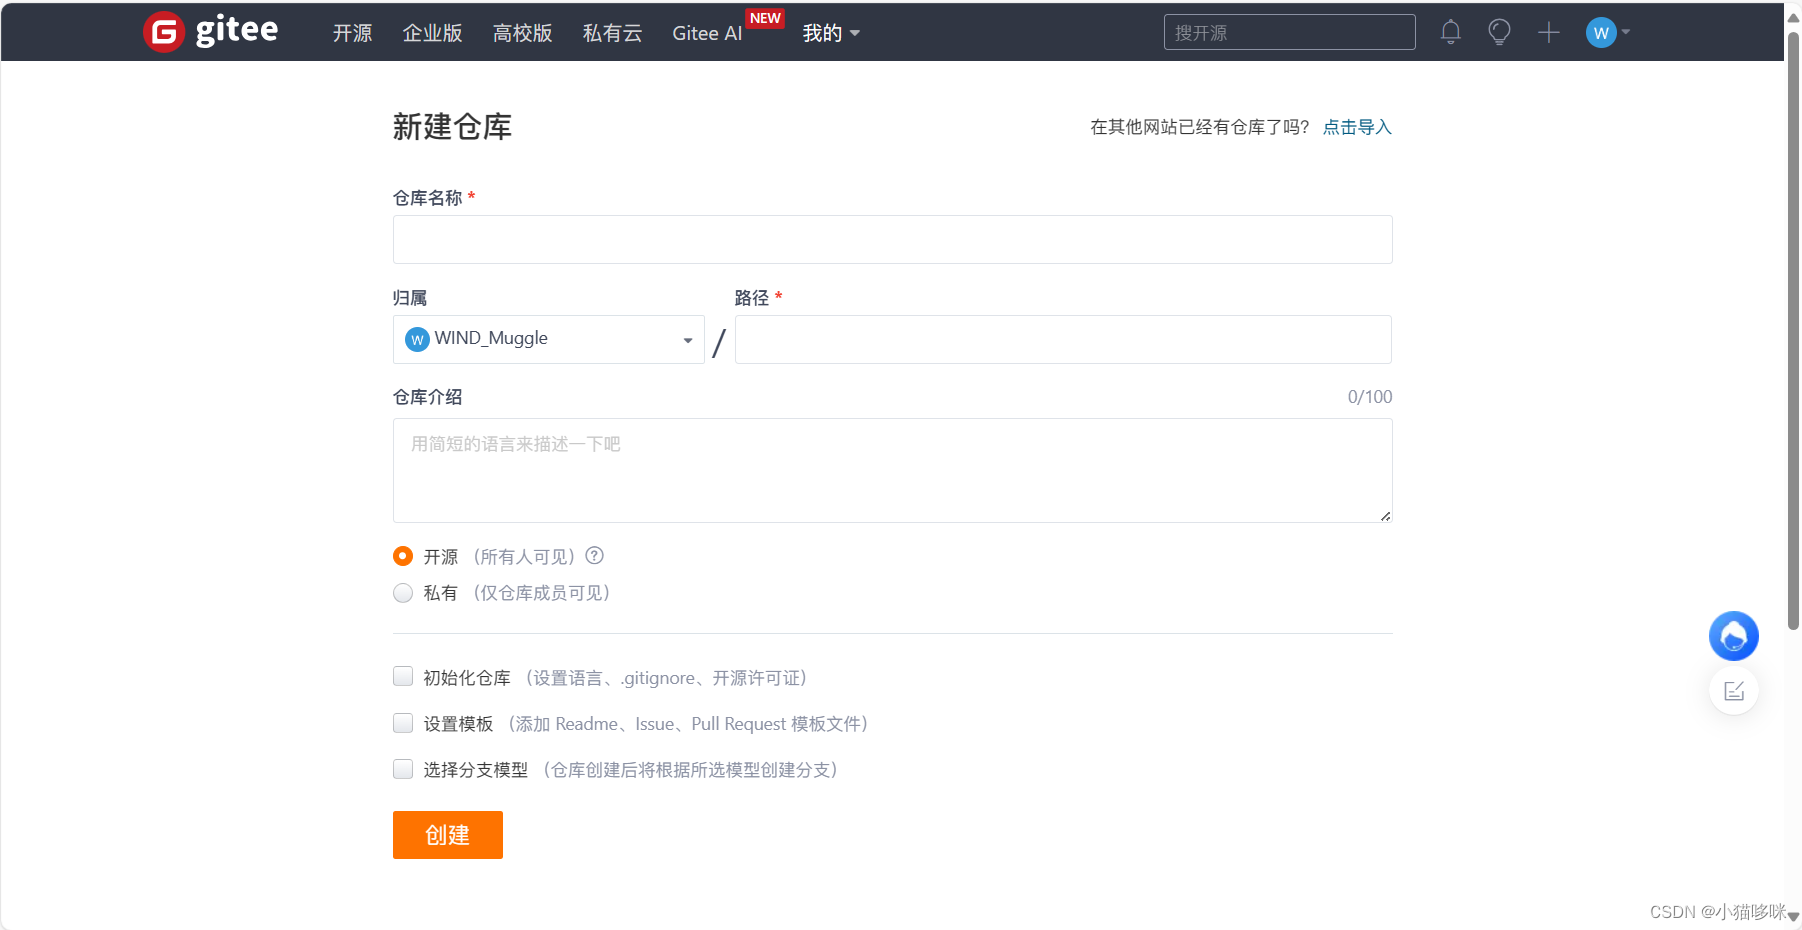Open the notification bell
Viewport: 1802px width, 930px height.
tap(1451, 32)
